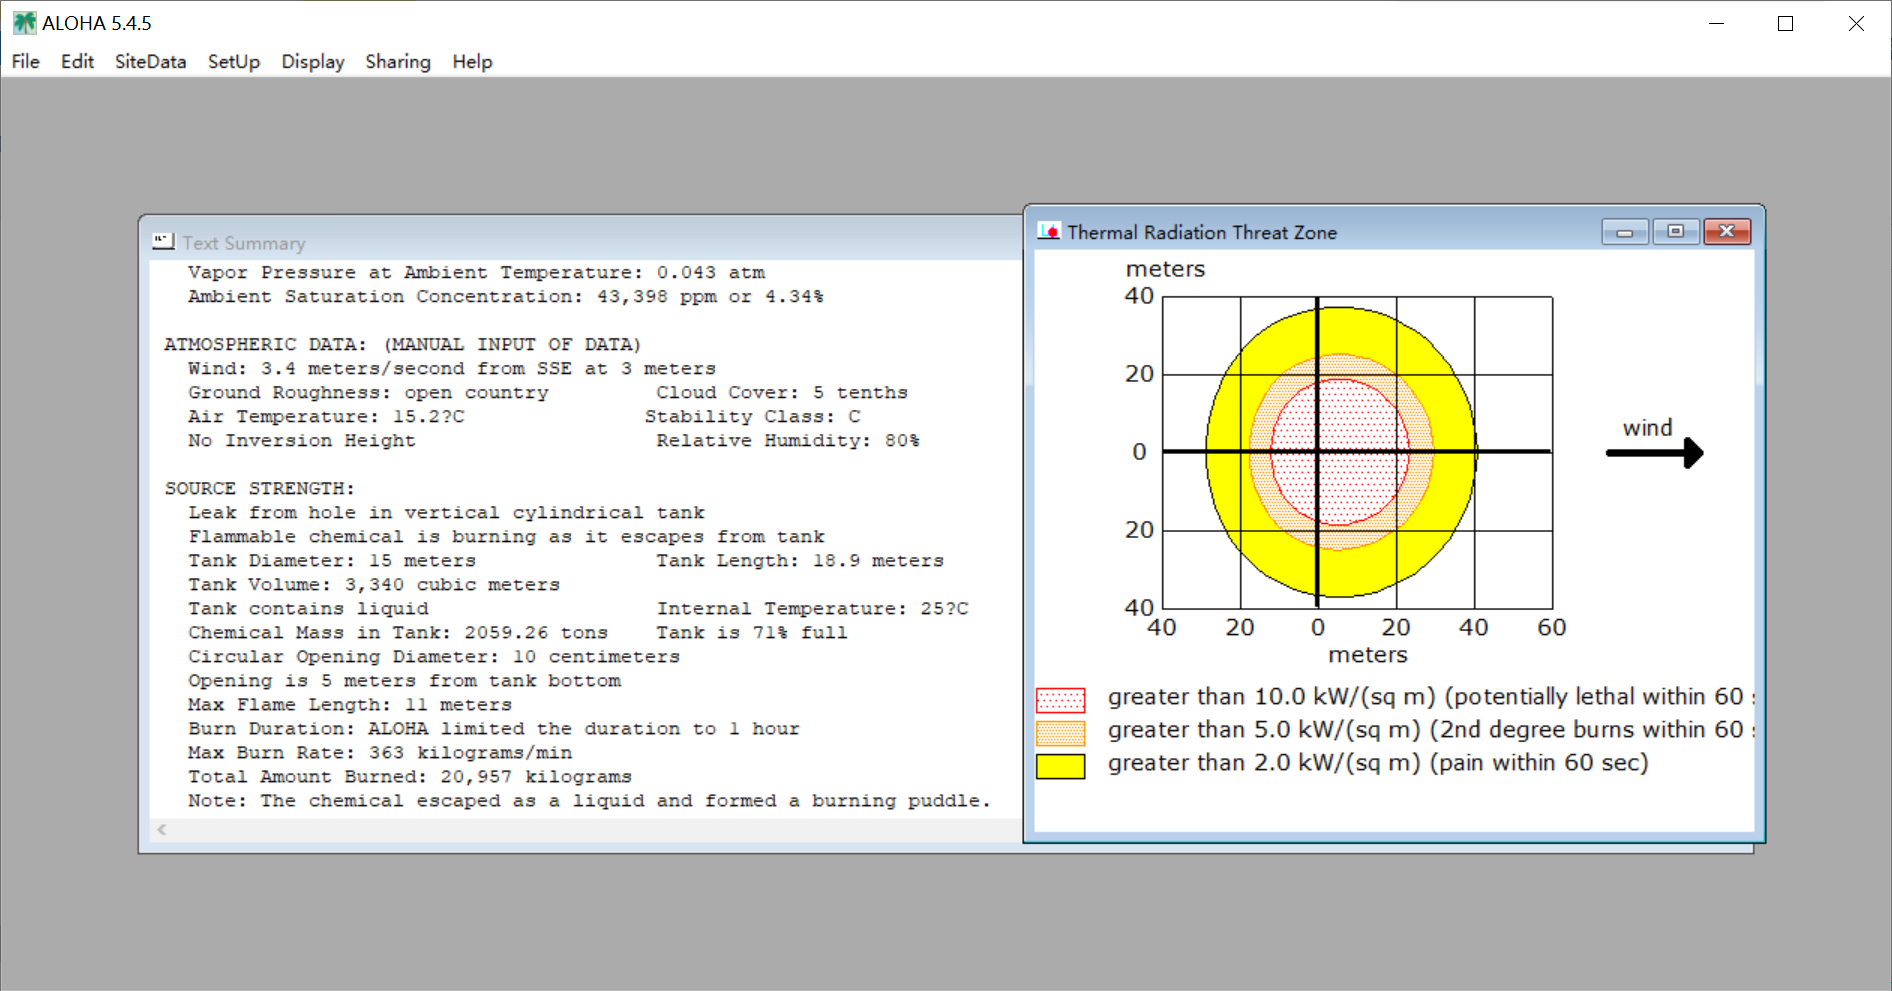Click the 'greater than 2.0 kW/(sq m)' legend text
This screenshot has height=991, width=1892.
[x=1378, y=763]
